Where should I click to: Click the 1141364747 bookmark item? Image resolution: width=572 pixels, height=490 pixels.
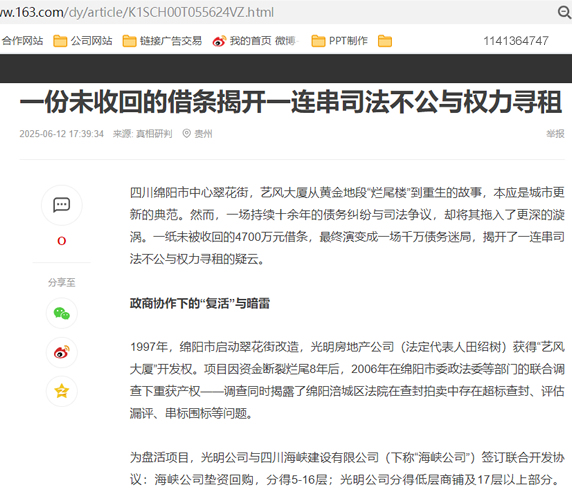516,41
